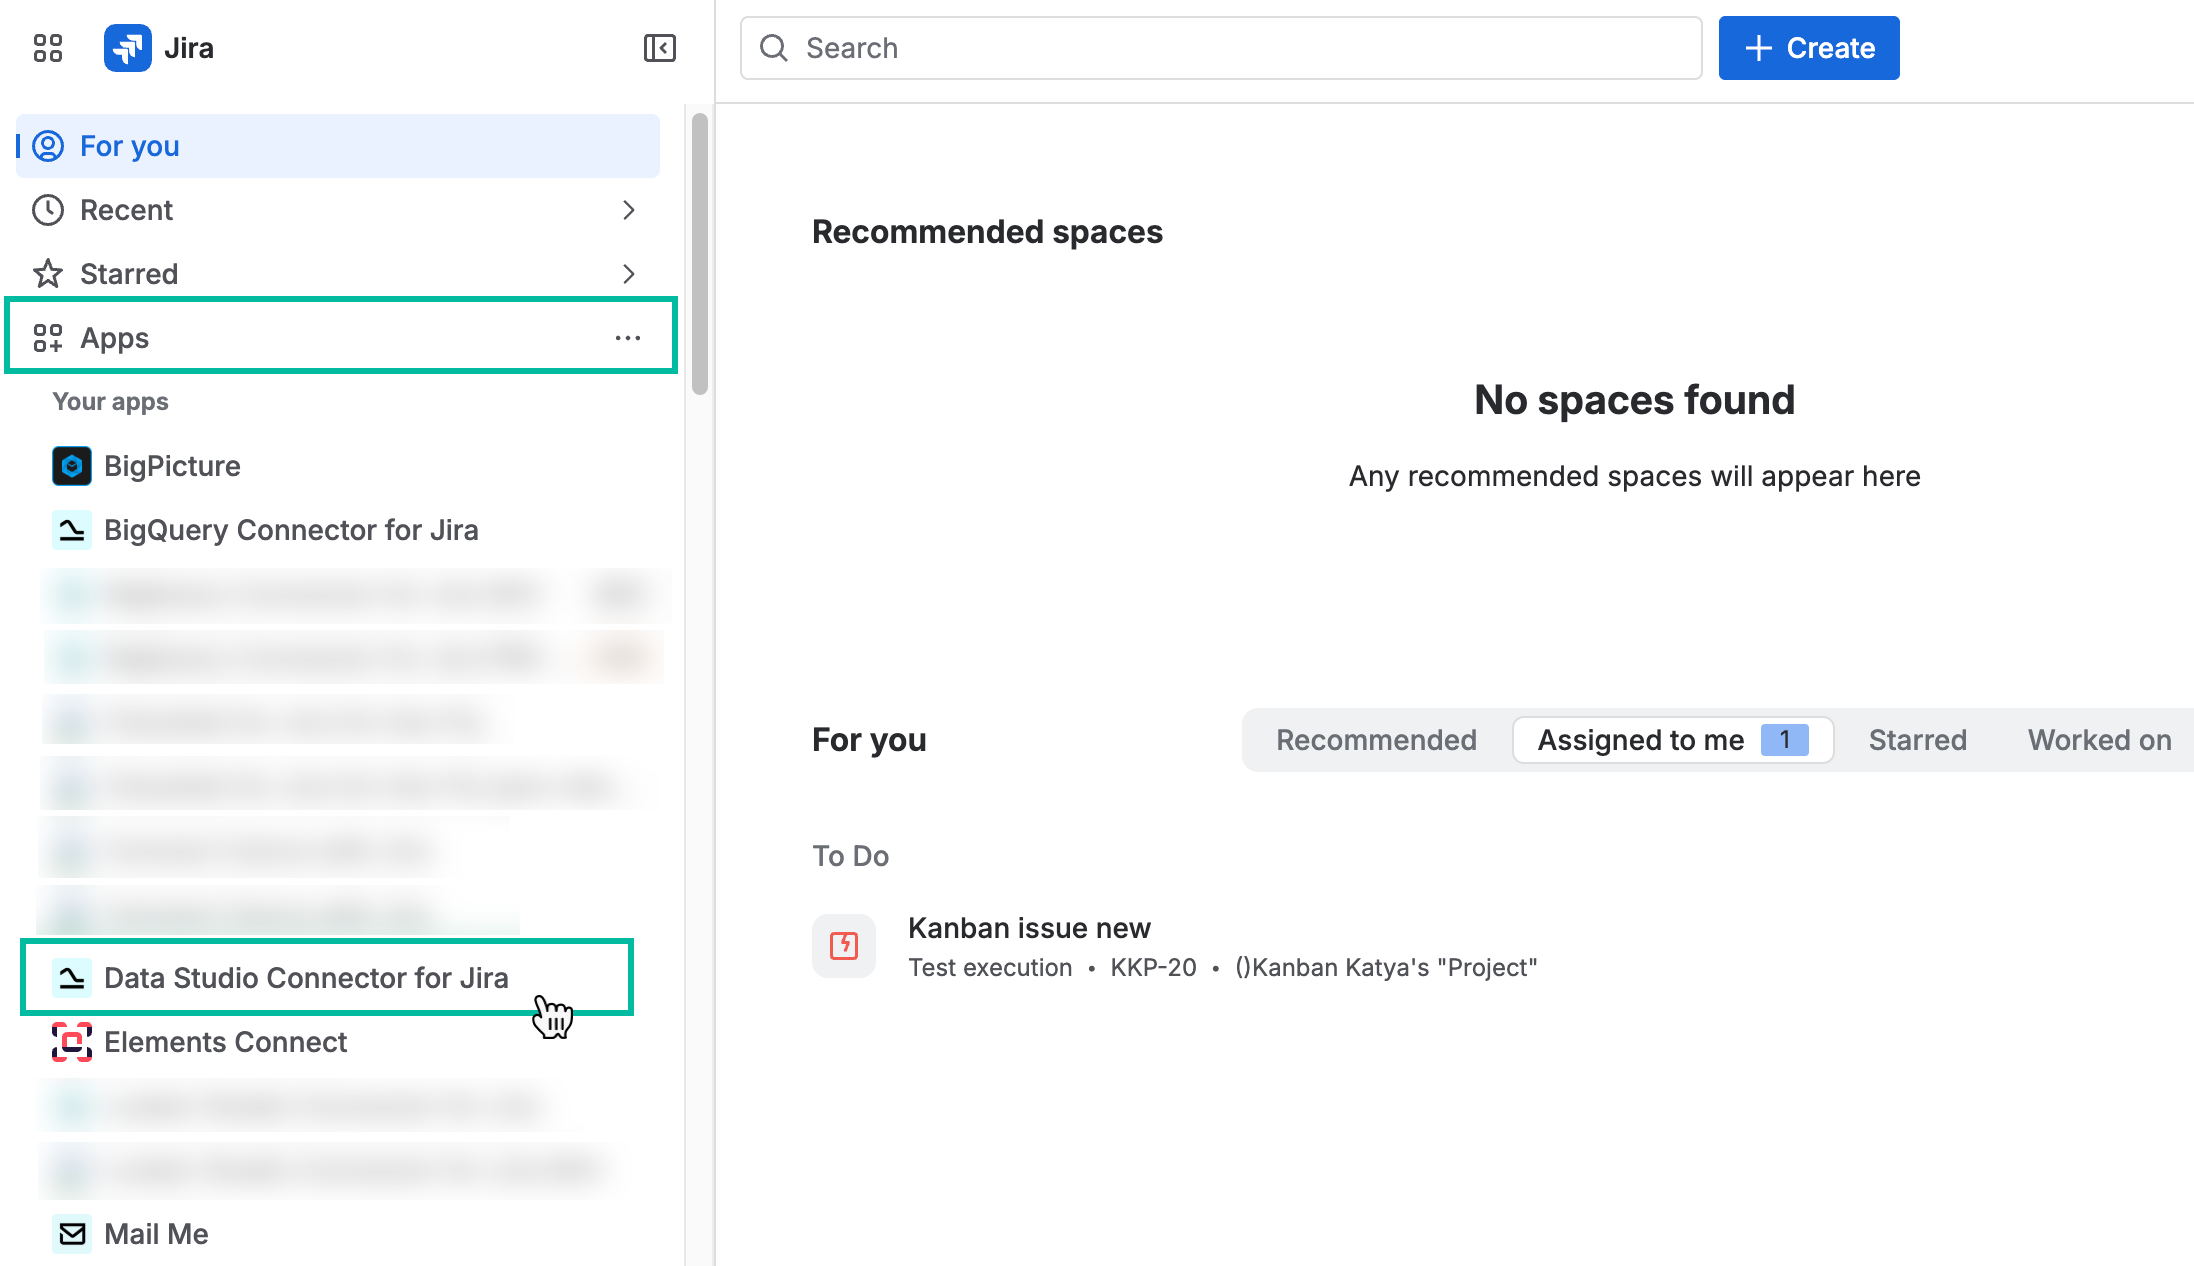Click the Kanban issue type icon
This screenshot has height=1266, width=2194.
coord(844,946)
